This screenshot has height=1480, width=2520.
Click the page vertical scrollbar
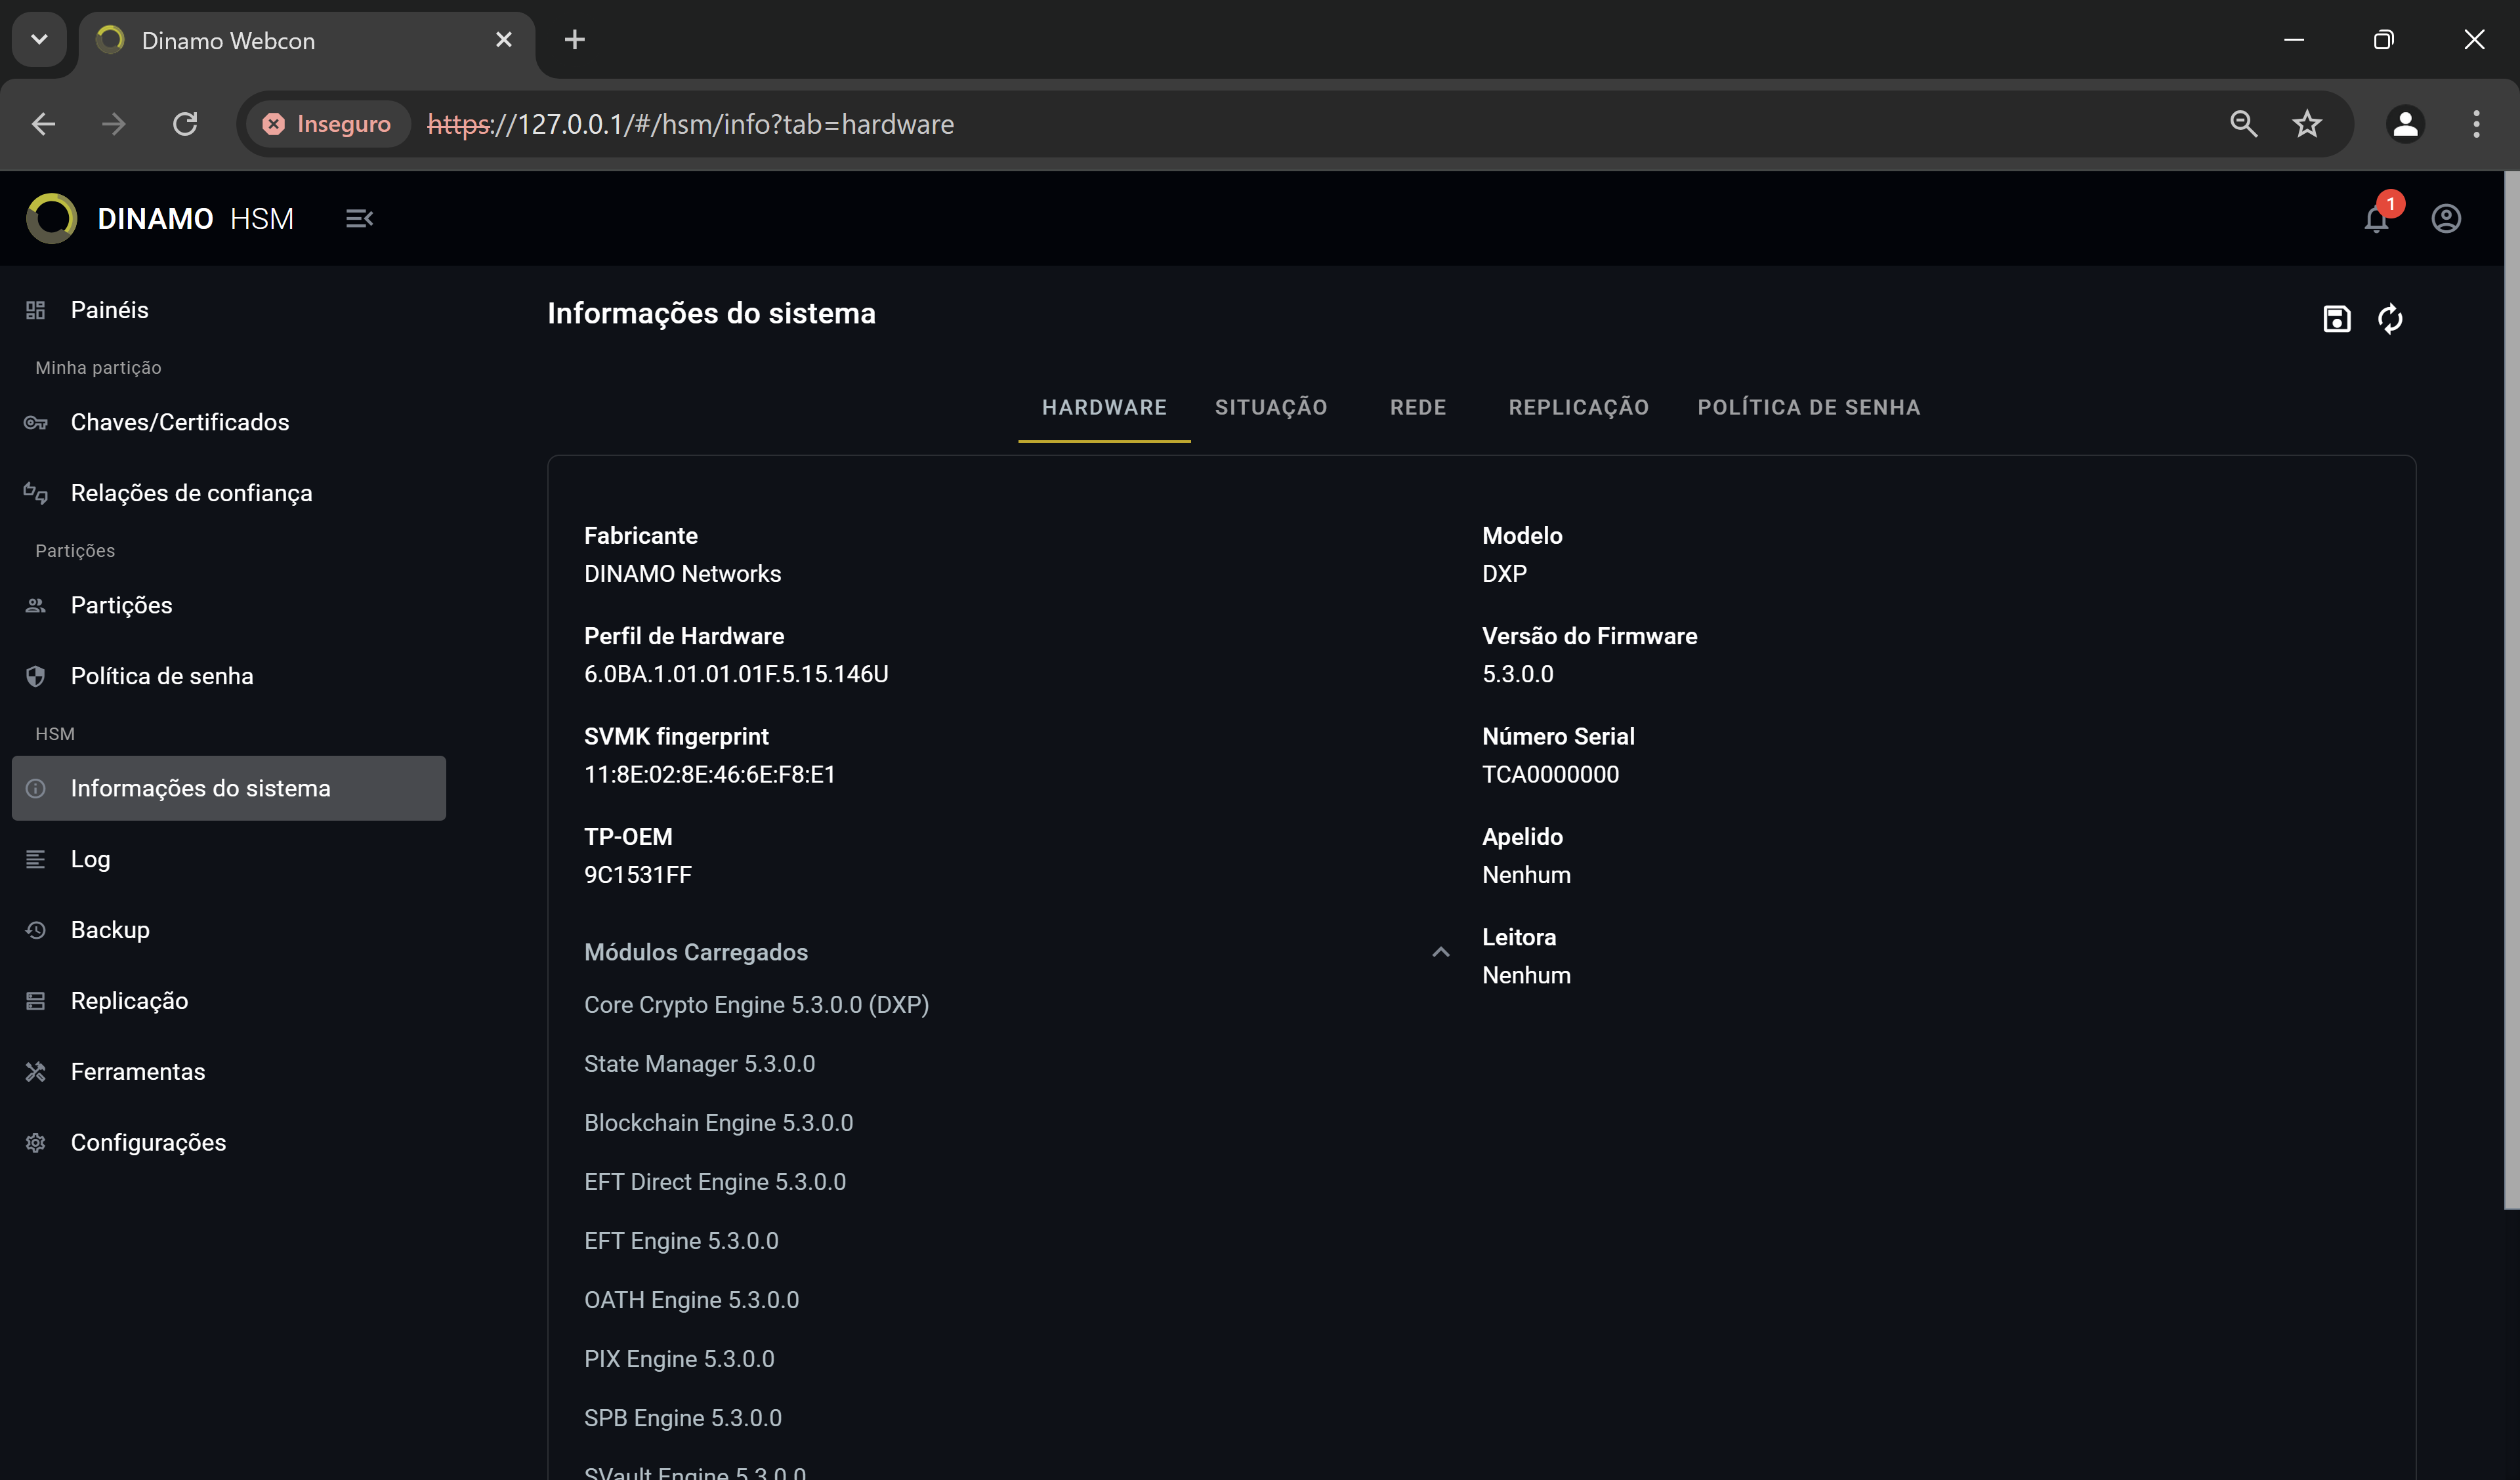coord(2511,690)
